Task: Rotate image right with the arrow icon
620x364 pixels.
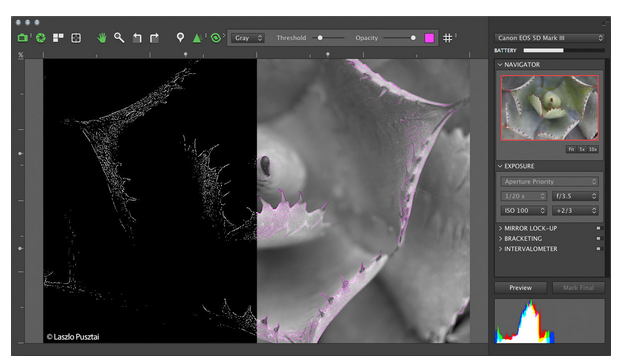Action: 154,38
